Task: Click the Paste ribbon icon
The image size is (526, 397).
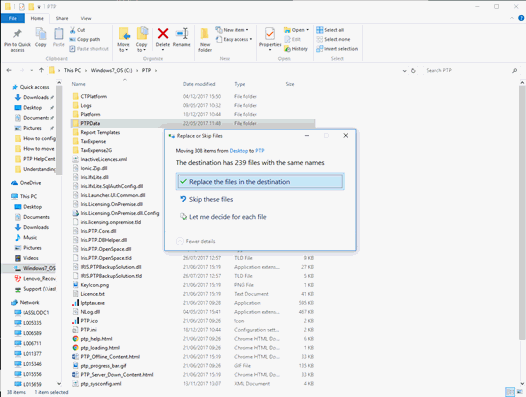Action: point(58,34)
